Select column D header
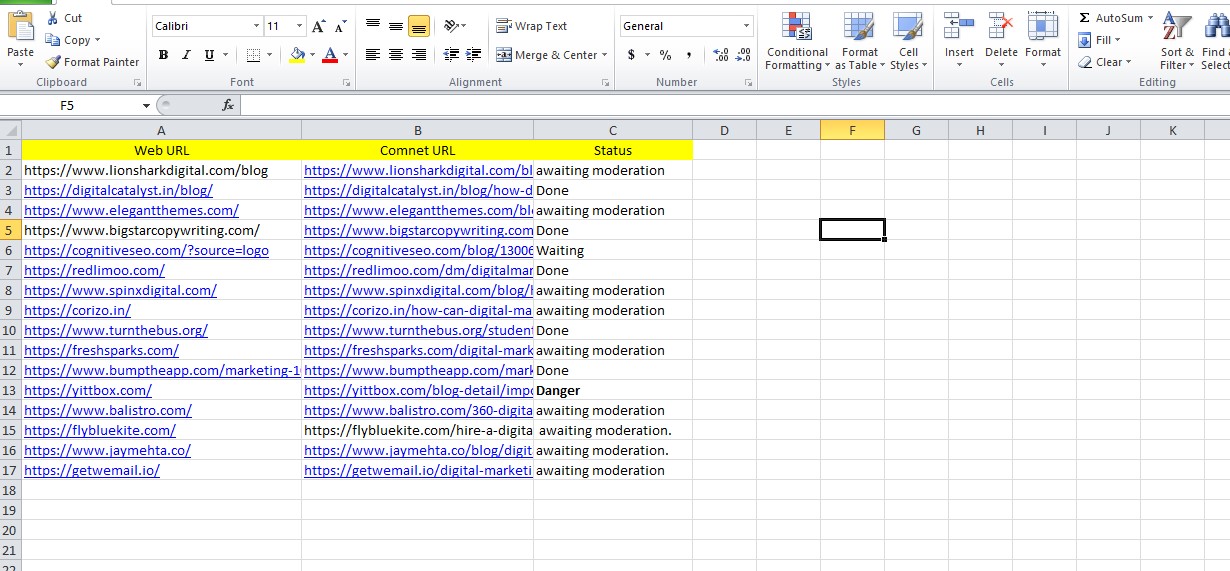 click(x=724, y=130)
